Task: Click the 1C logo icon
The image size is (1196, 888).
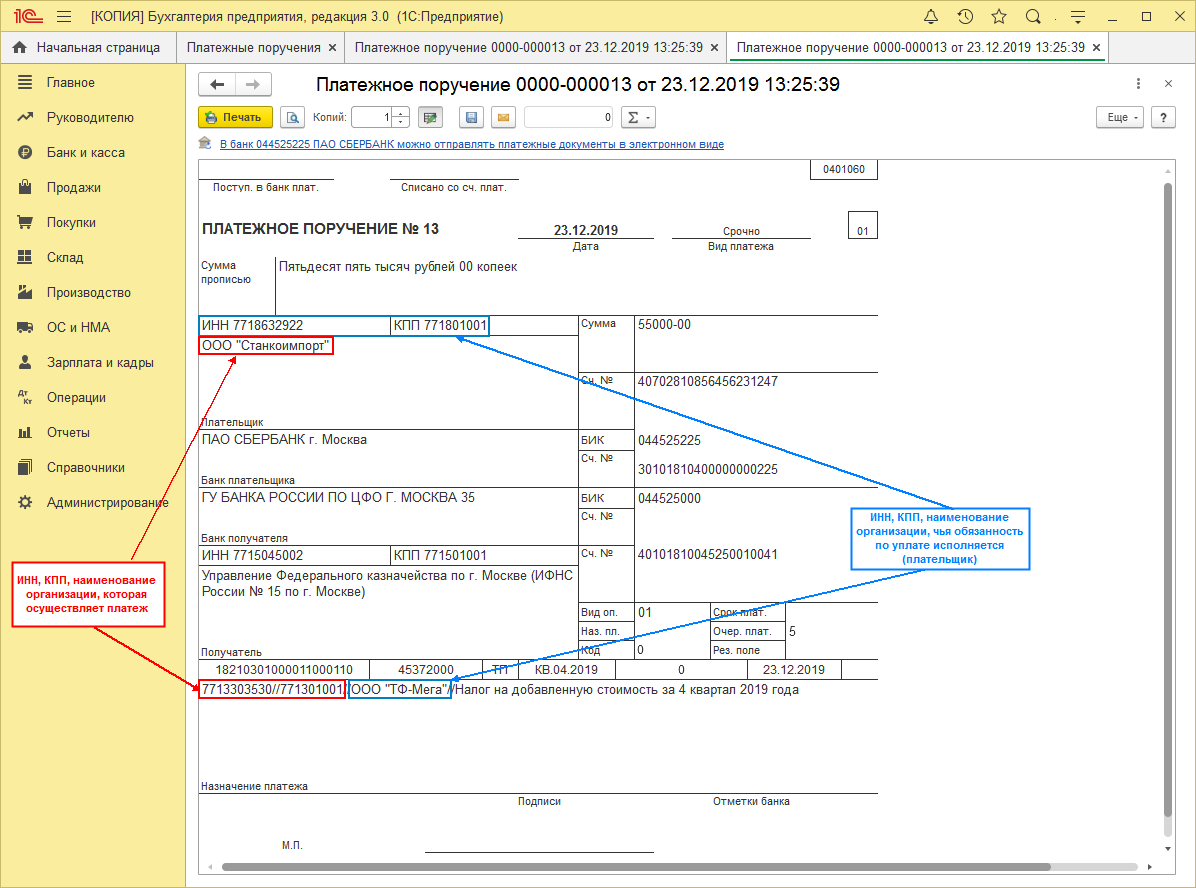Action: tap(27, 16)
